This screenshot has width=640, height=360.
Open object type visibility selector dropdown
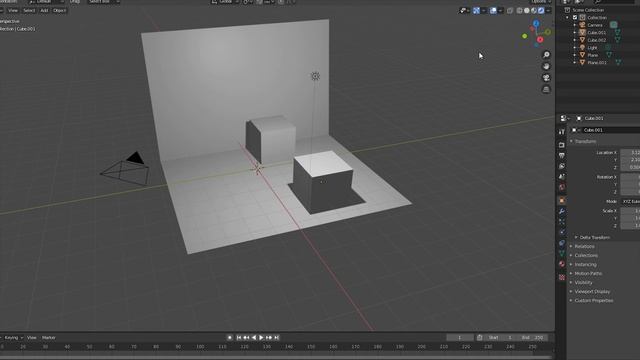point(464,11)
